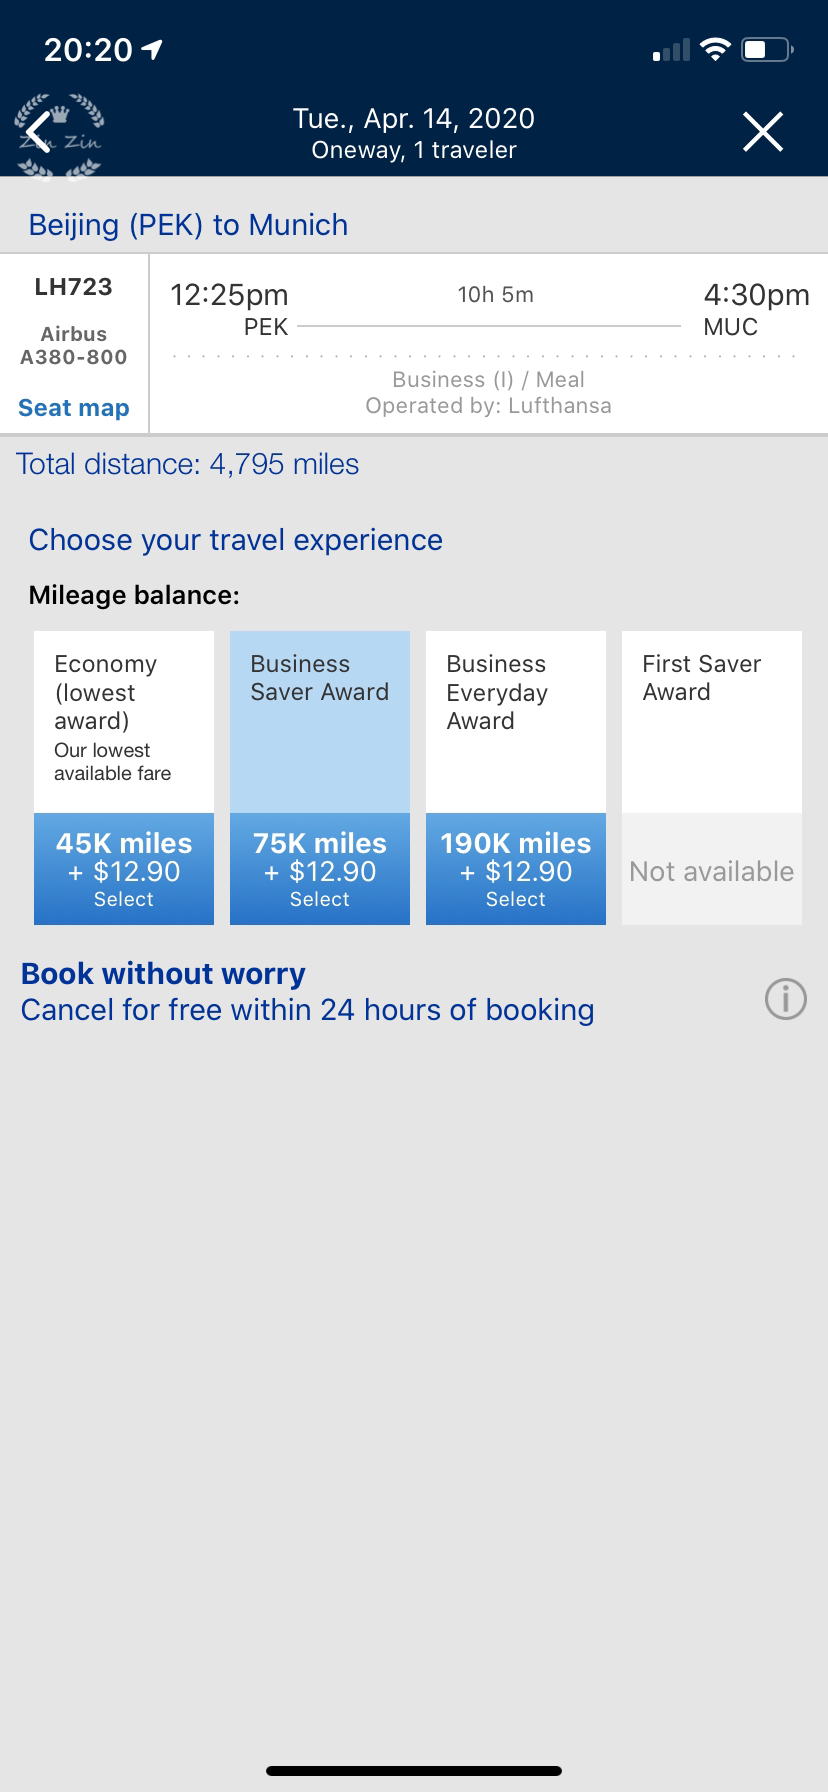Select the 190K miles Business Everyday fare

(516, 869)
